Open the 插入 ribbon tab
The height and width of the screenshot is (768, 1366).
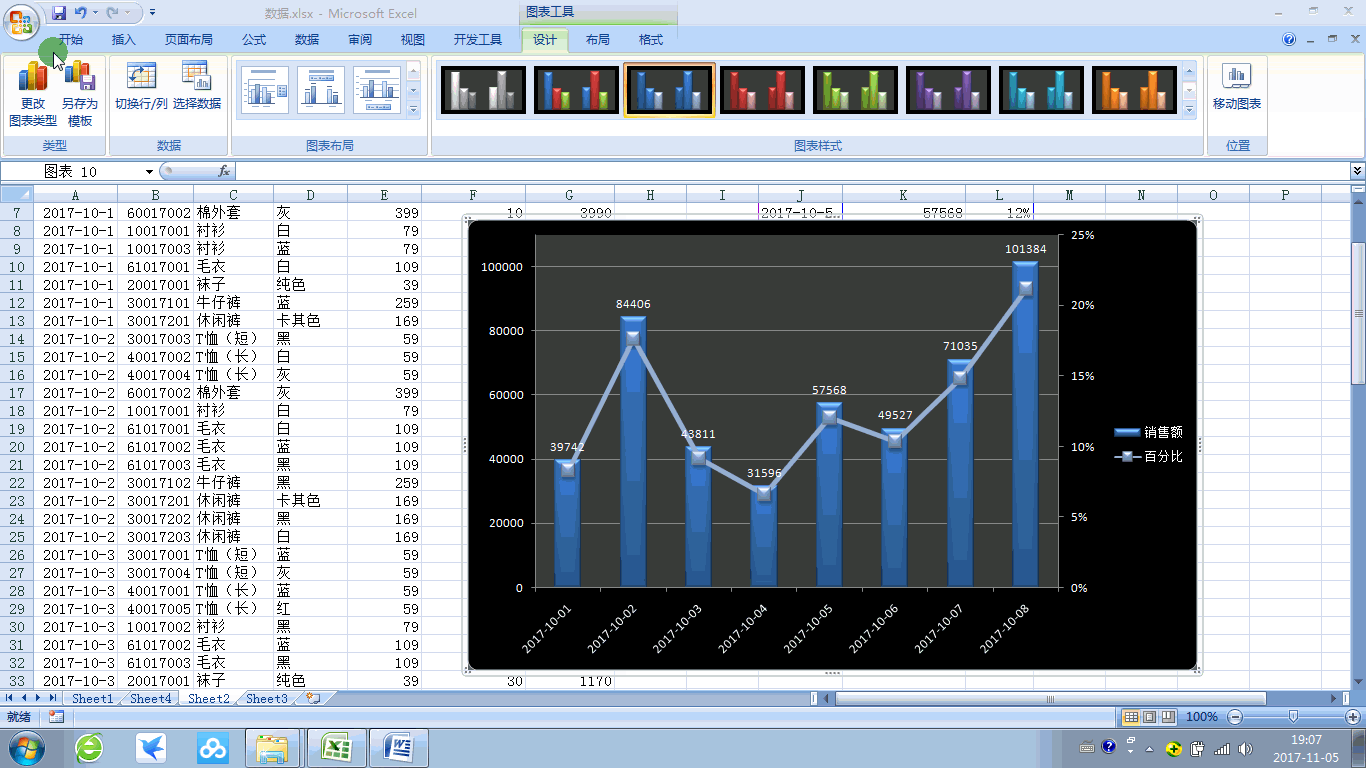coord(124,40)
